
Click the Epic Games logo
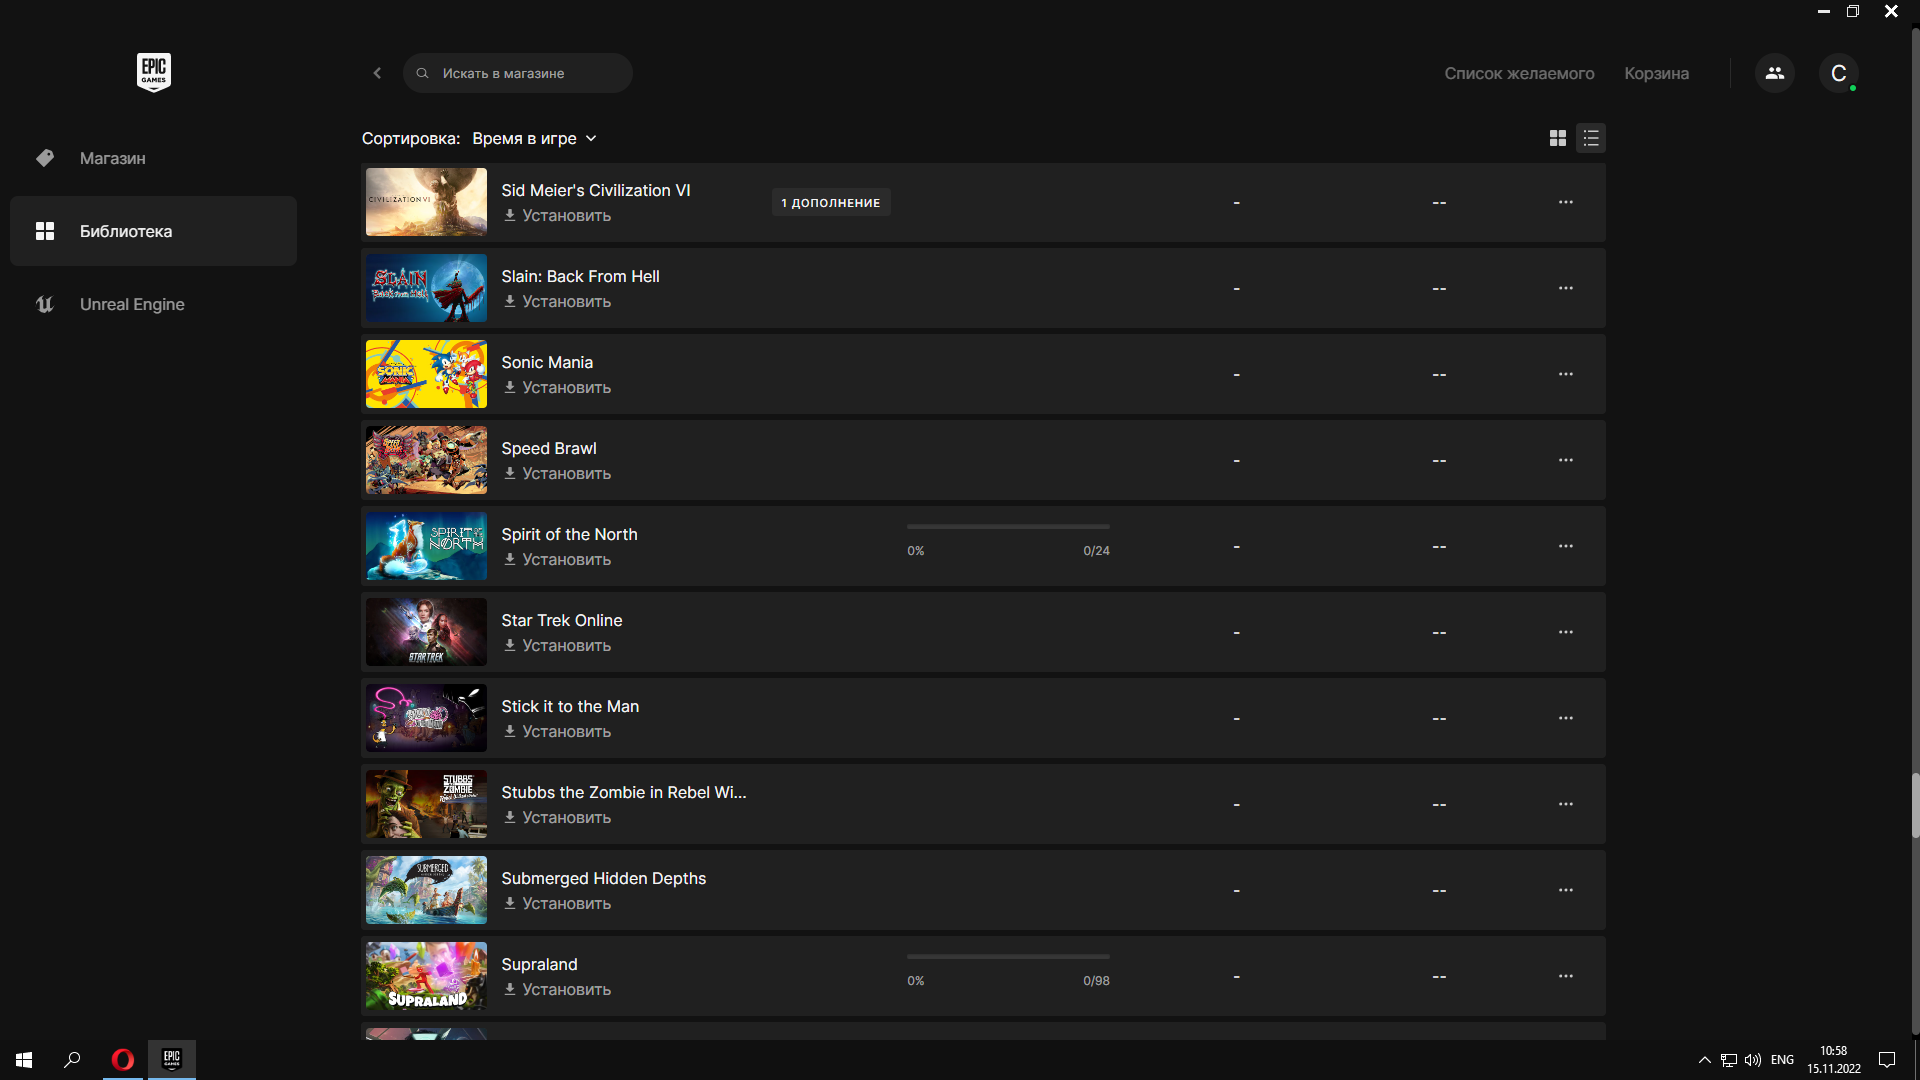click(x=154, y=72)
